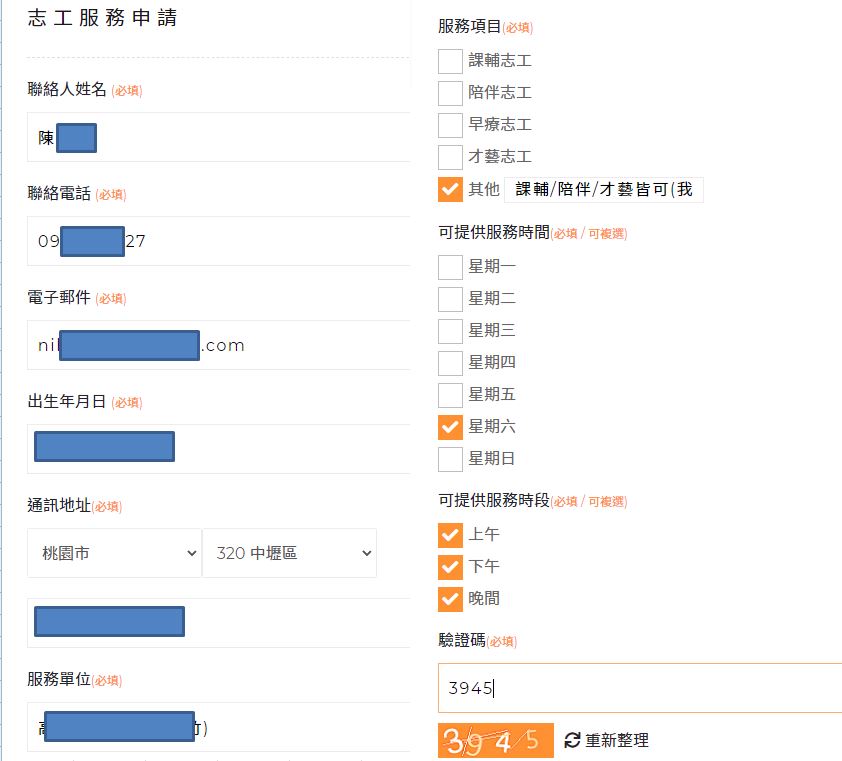
Task: Check the 星期五 availability box
Action: pos(449,394)
